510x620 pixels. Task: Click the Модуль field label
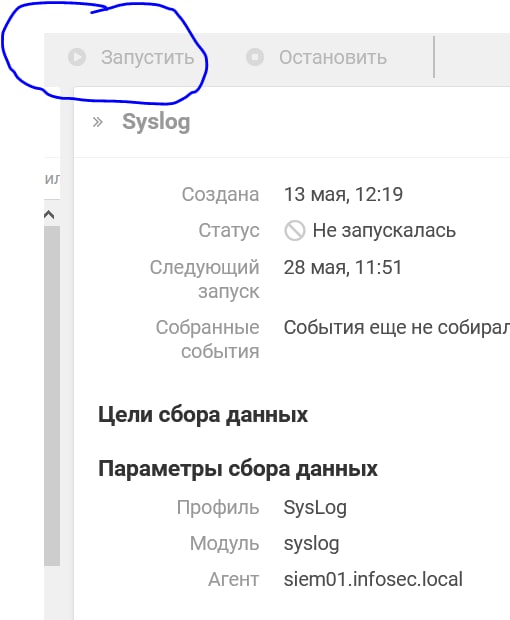pos(225,544)
